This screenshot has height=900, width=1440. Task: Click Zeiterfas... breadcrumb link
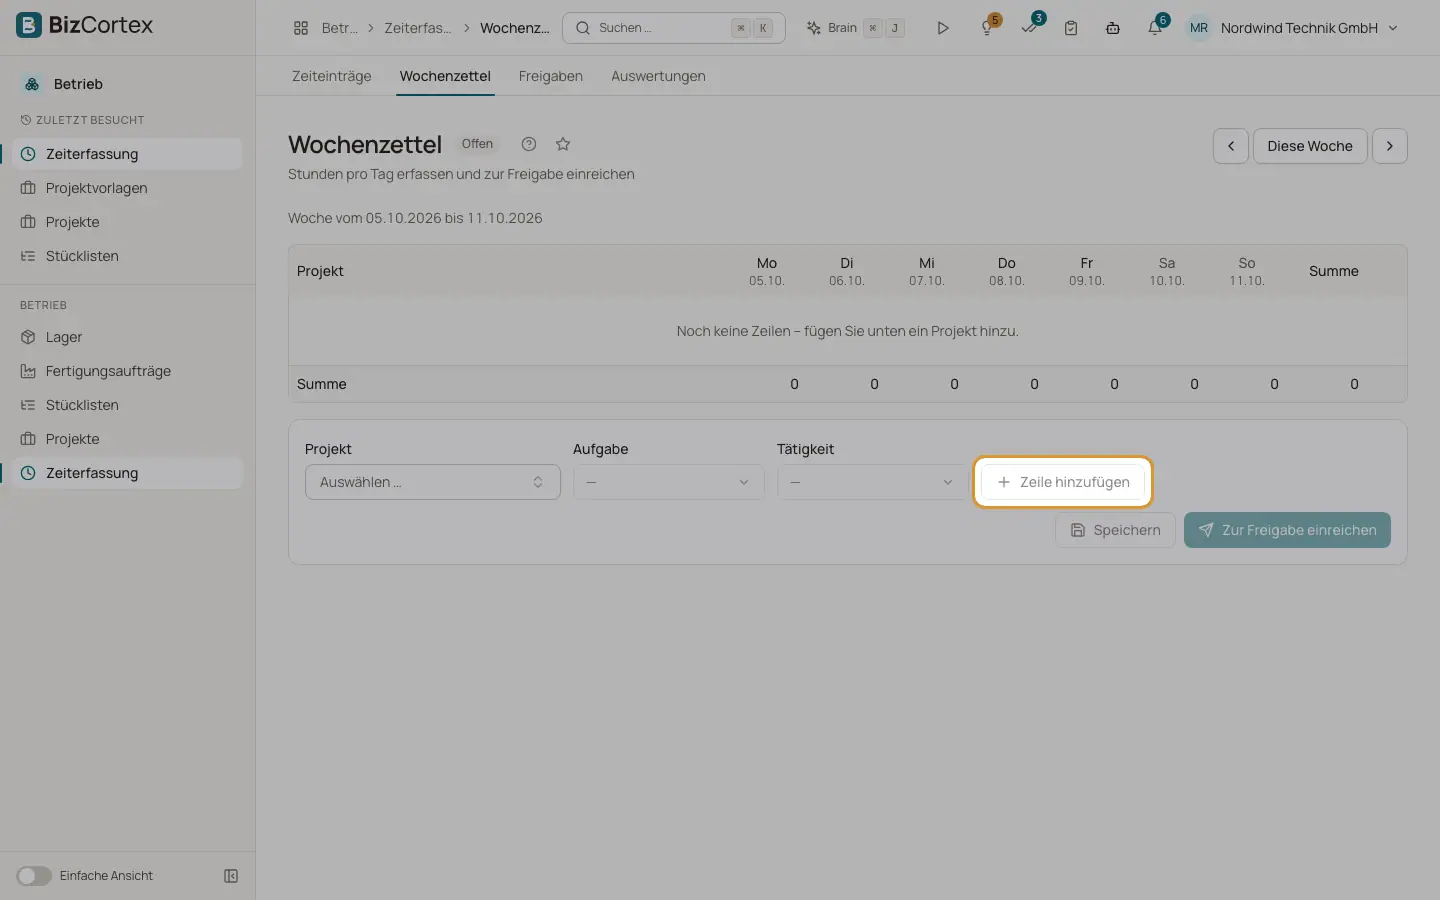click(x=418, y=28)
